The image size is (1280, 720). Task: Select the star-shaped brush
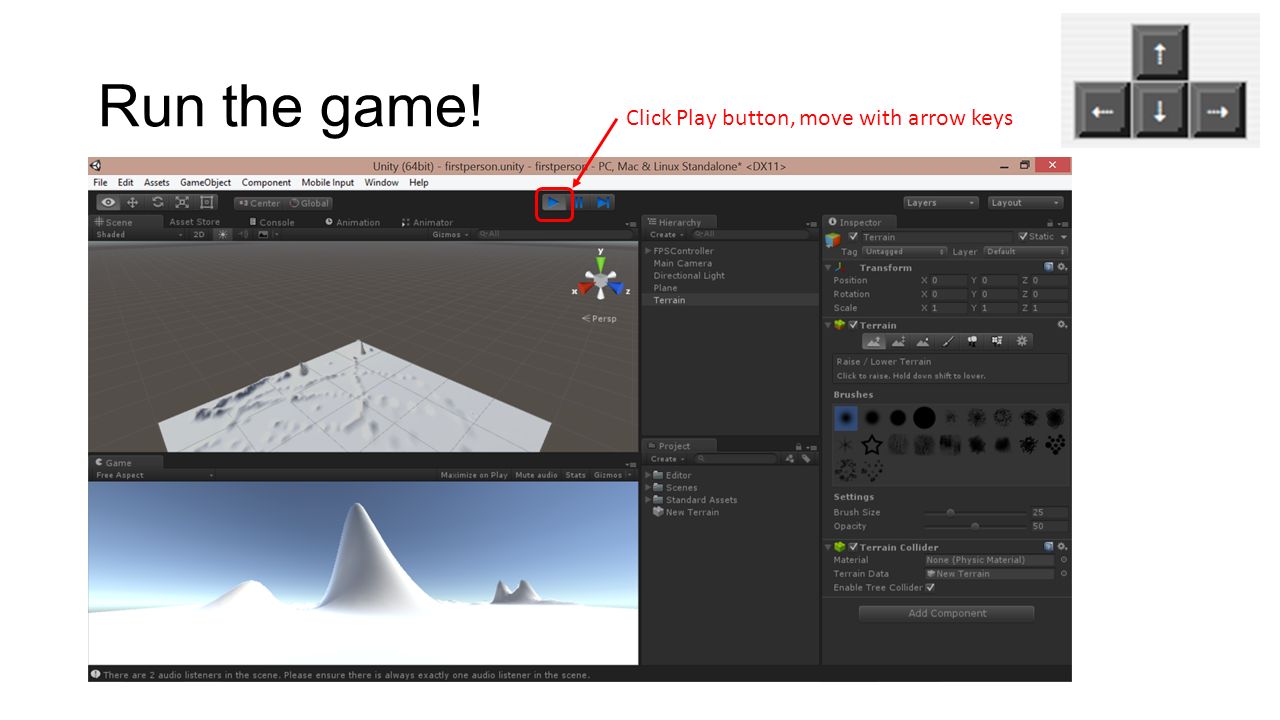coord(872,445)
